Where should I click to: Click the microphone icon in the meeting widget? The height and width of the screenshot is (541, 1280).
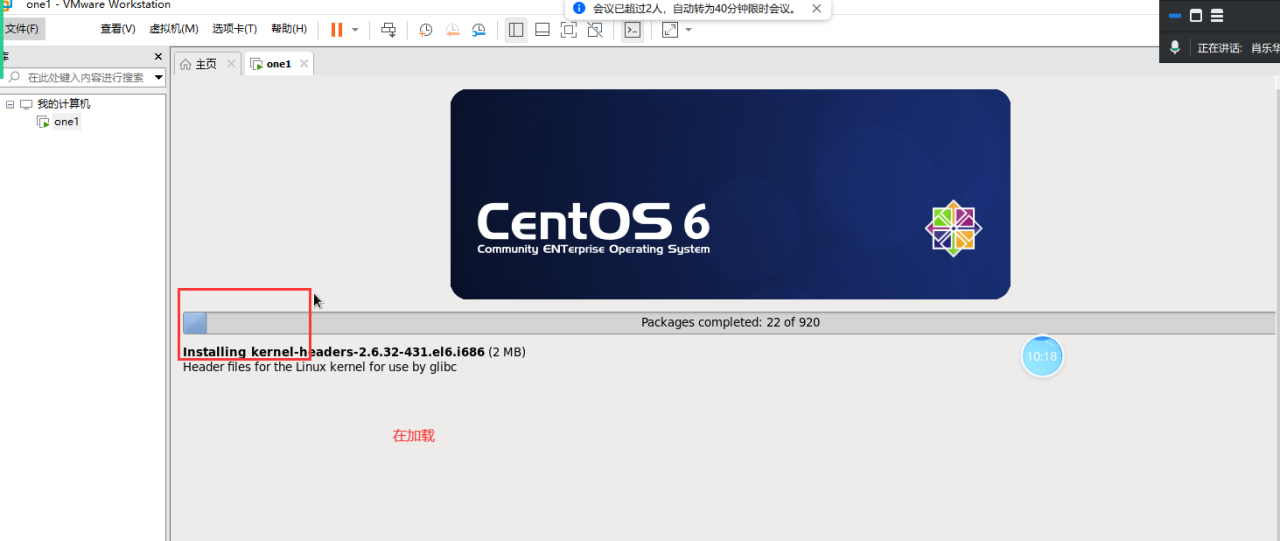click(1176, 47)
